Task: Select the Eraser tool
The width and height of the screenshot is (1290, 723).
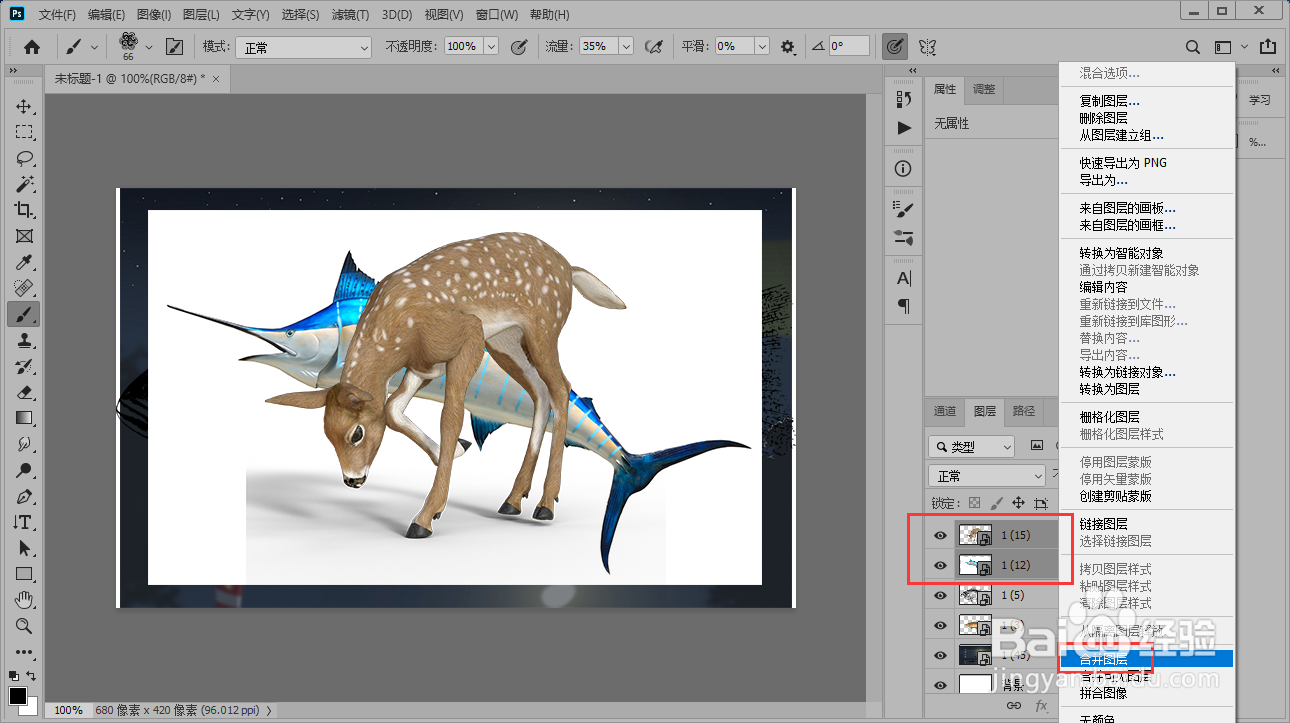Action: click(x=24, y=393)
